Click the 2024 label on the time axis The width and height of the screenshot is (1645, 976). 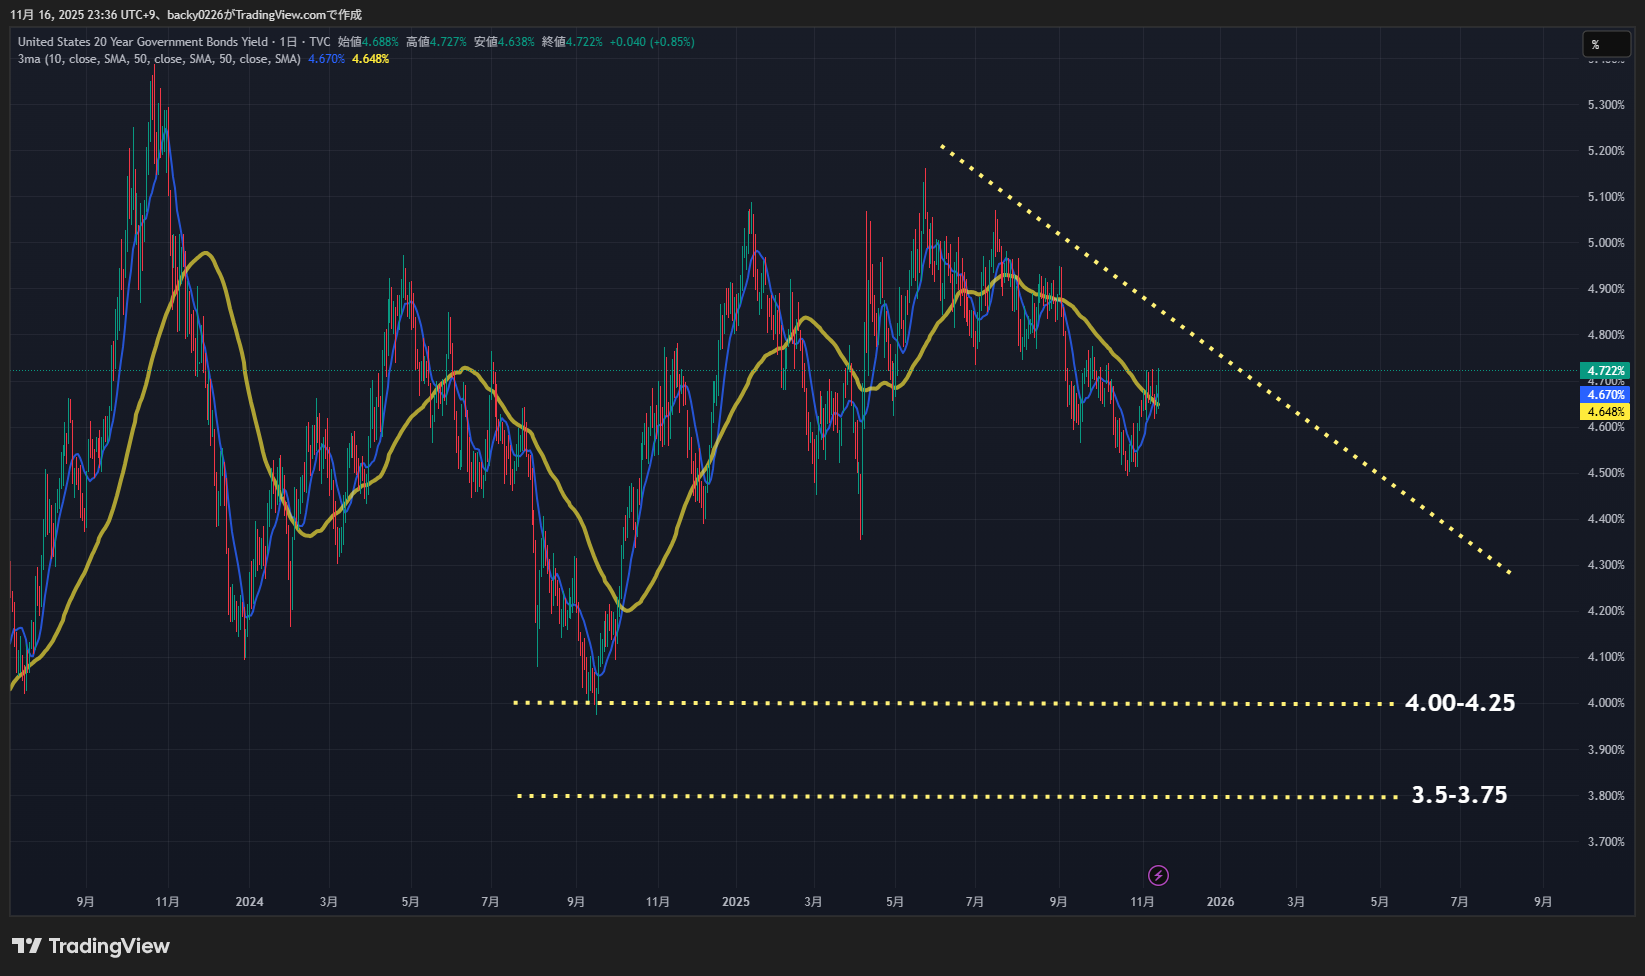coord(249,902)
